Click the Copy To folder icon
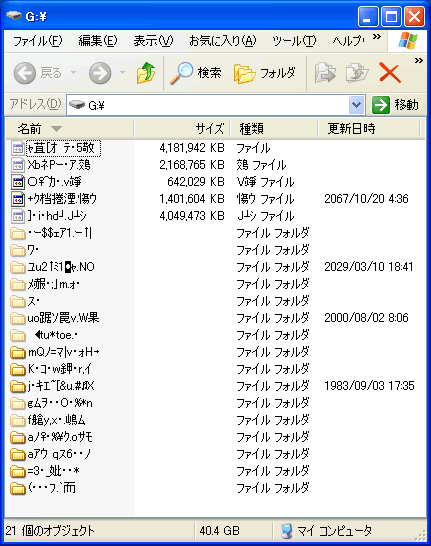 tap(357, 73)
